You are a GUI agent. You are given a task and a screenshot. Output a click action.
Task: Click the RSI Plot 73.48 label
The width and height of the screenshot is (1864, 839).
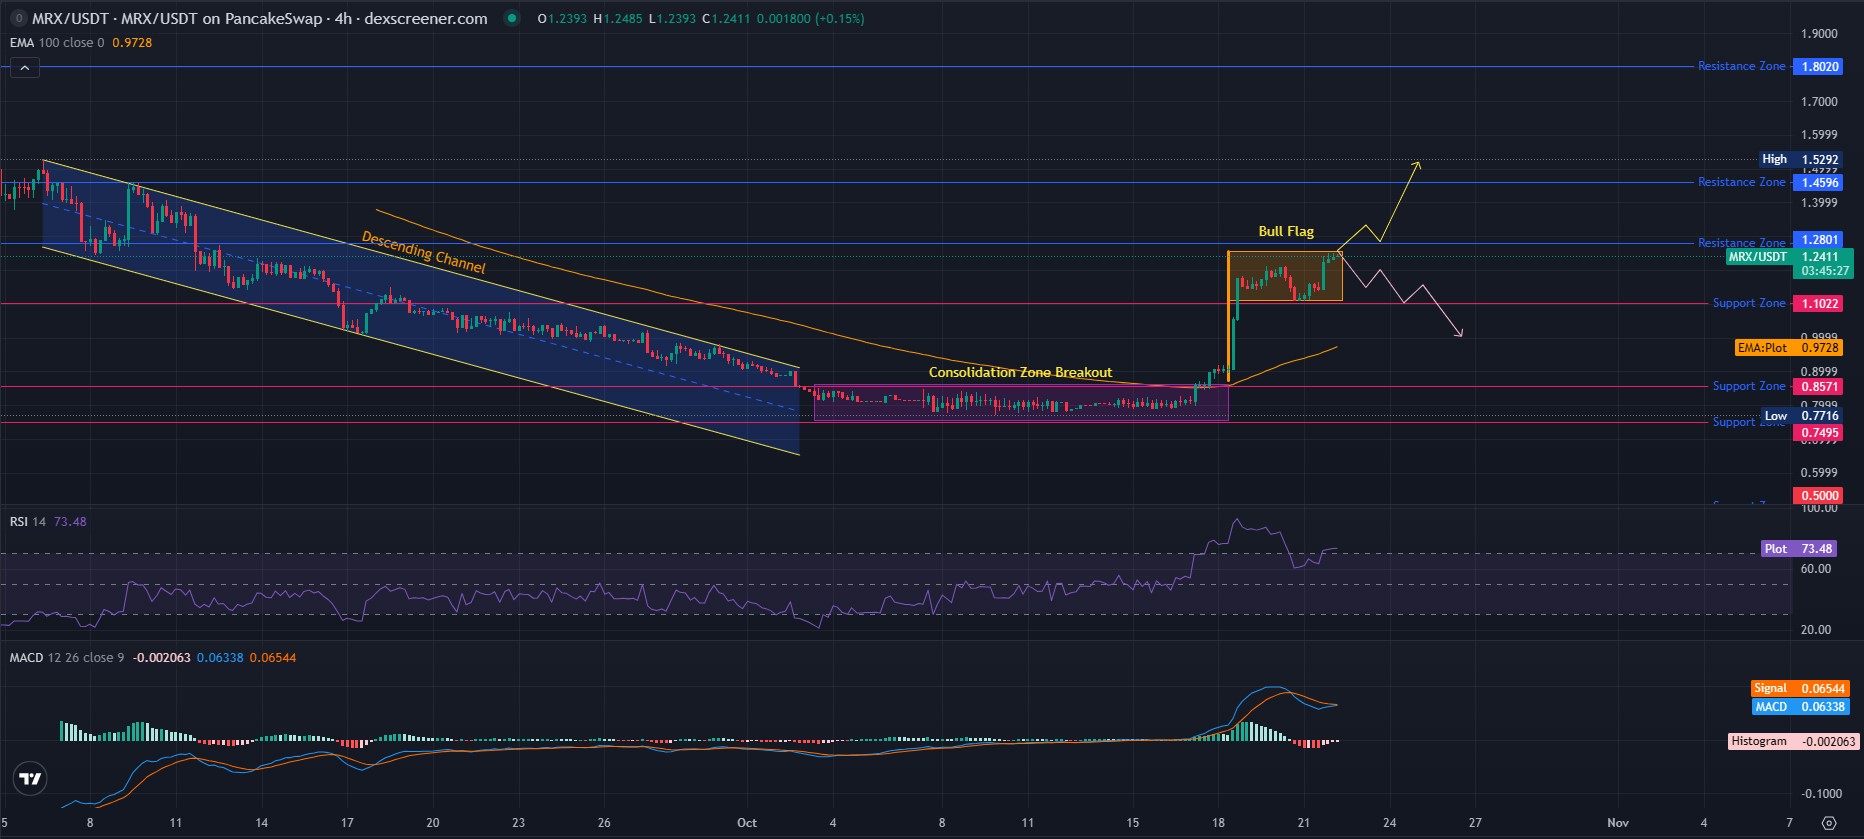click(1798, 549)
